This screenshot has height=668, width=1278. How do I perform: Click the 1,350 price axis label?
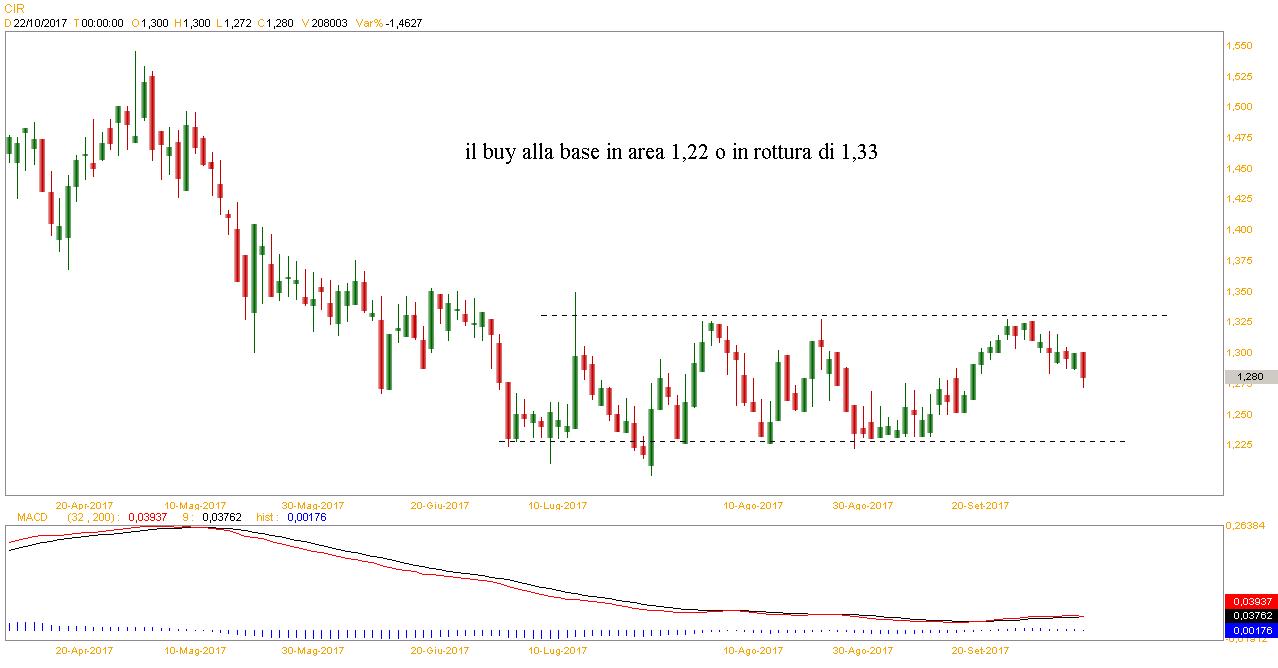coord(1241,291)
